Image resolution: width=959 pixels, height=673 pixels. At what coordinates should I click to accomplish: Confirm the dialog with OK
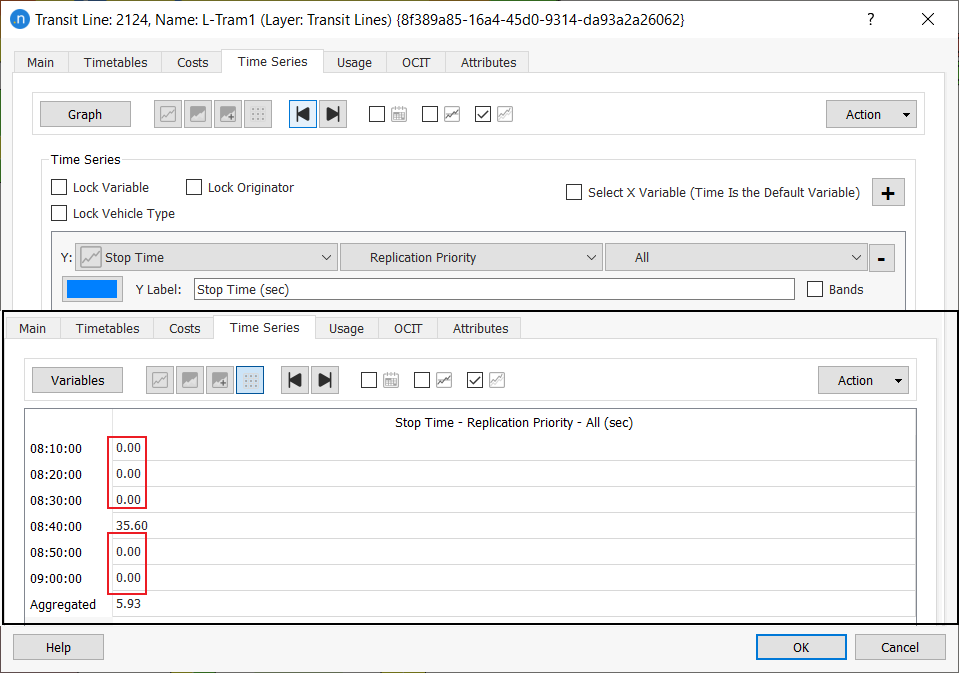(x=801, y=647)
